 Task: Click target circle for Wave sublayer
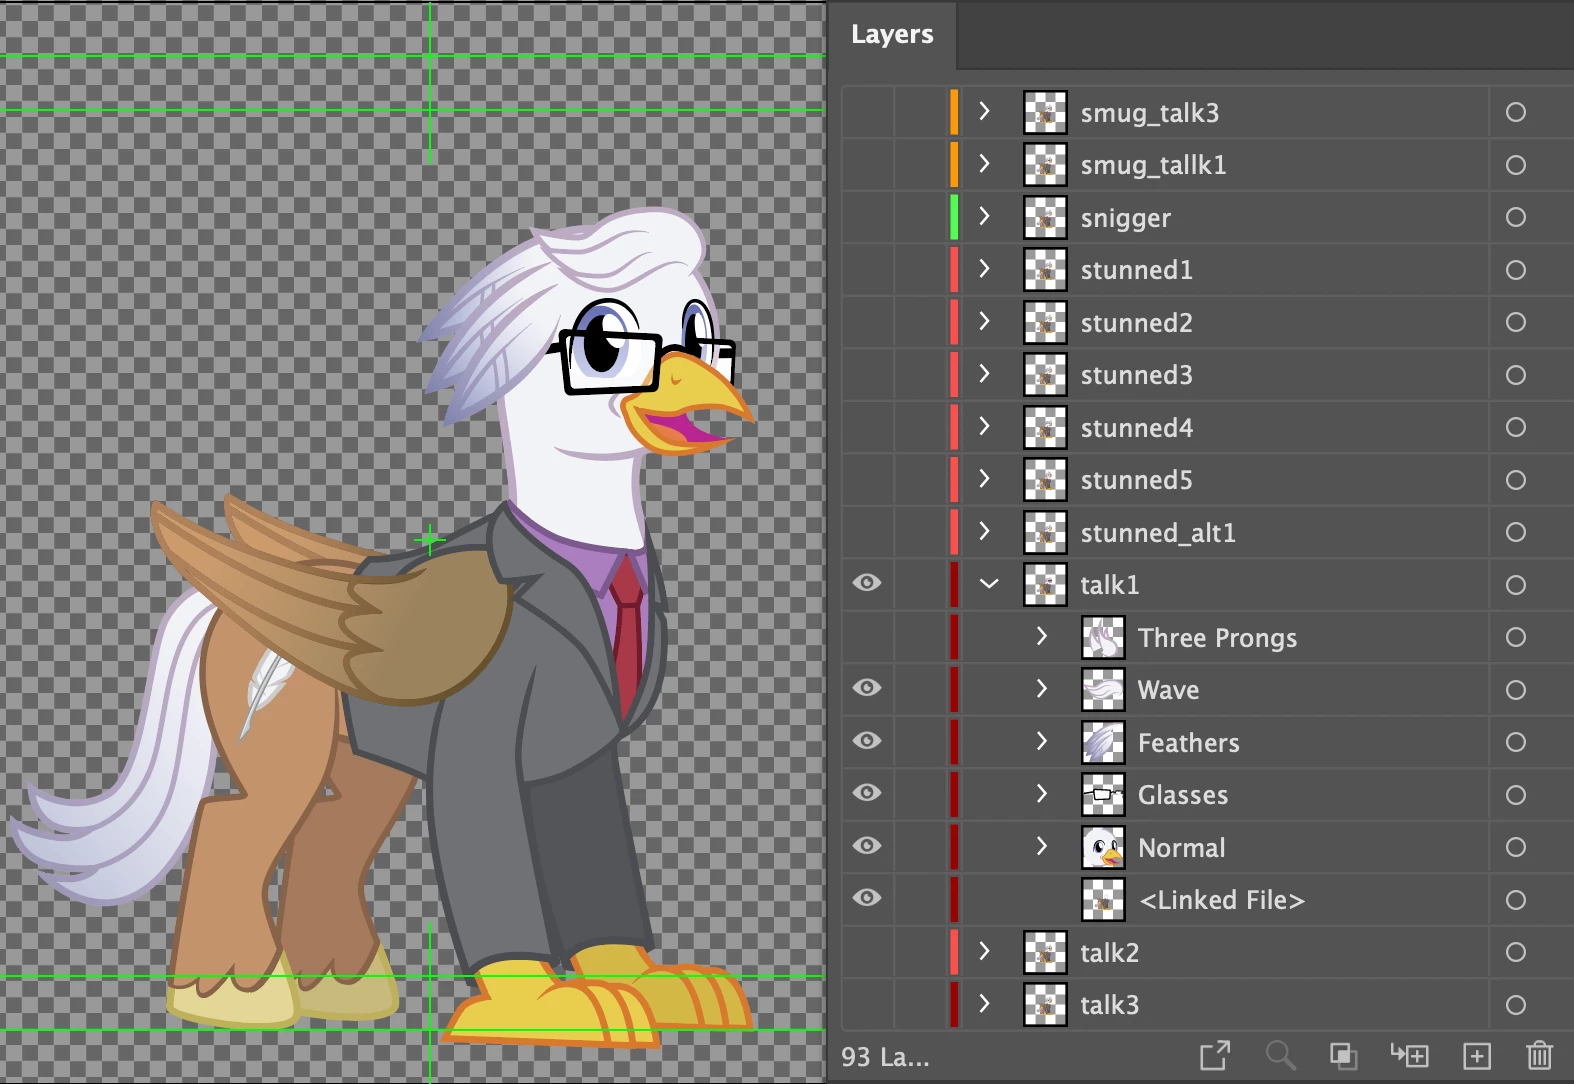pyautogui.click(x=1516, y=690)
